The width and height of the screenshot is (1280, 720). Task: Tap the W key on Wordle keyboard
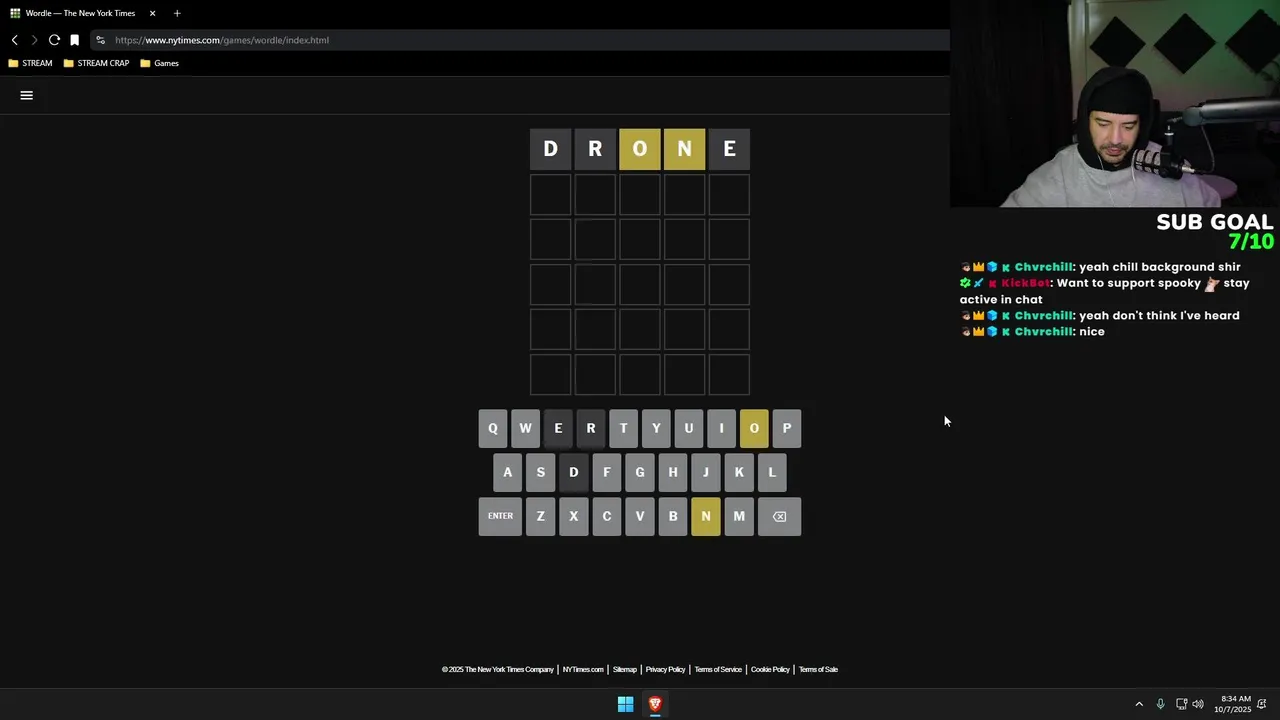coord(525,428)
